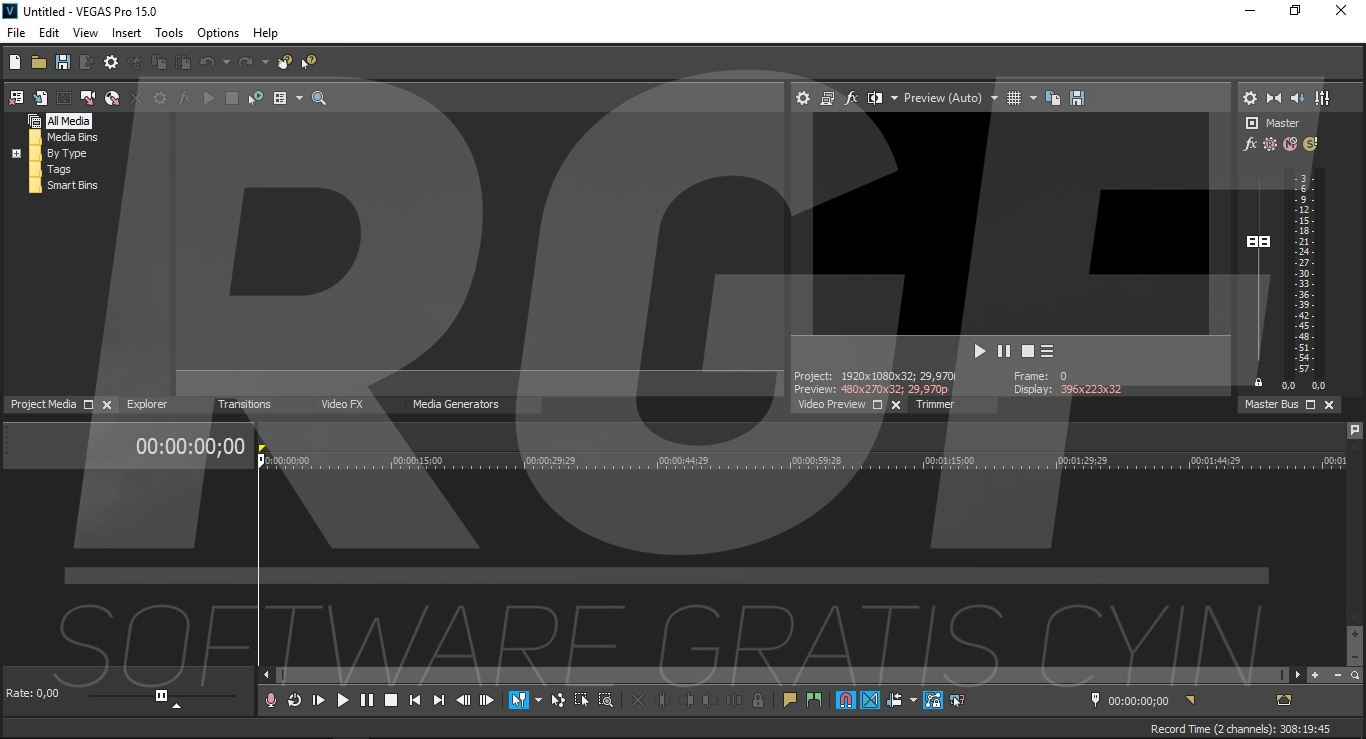
Task: Select the Zoom Edit tool
Action: [606, 700]
